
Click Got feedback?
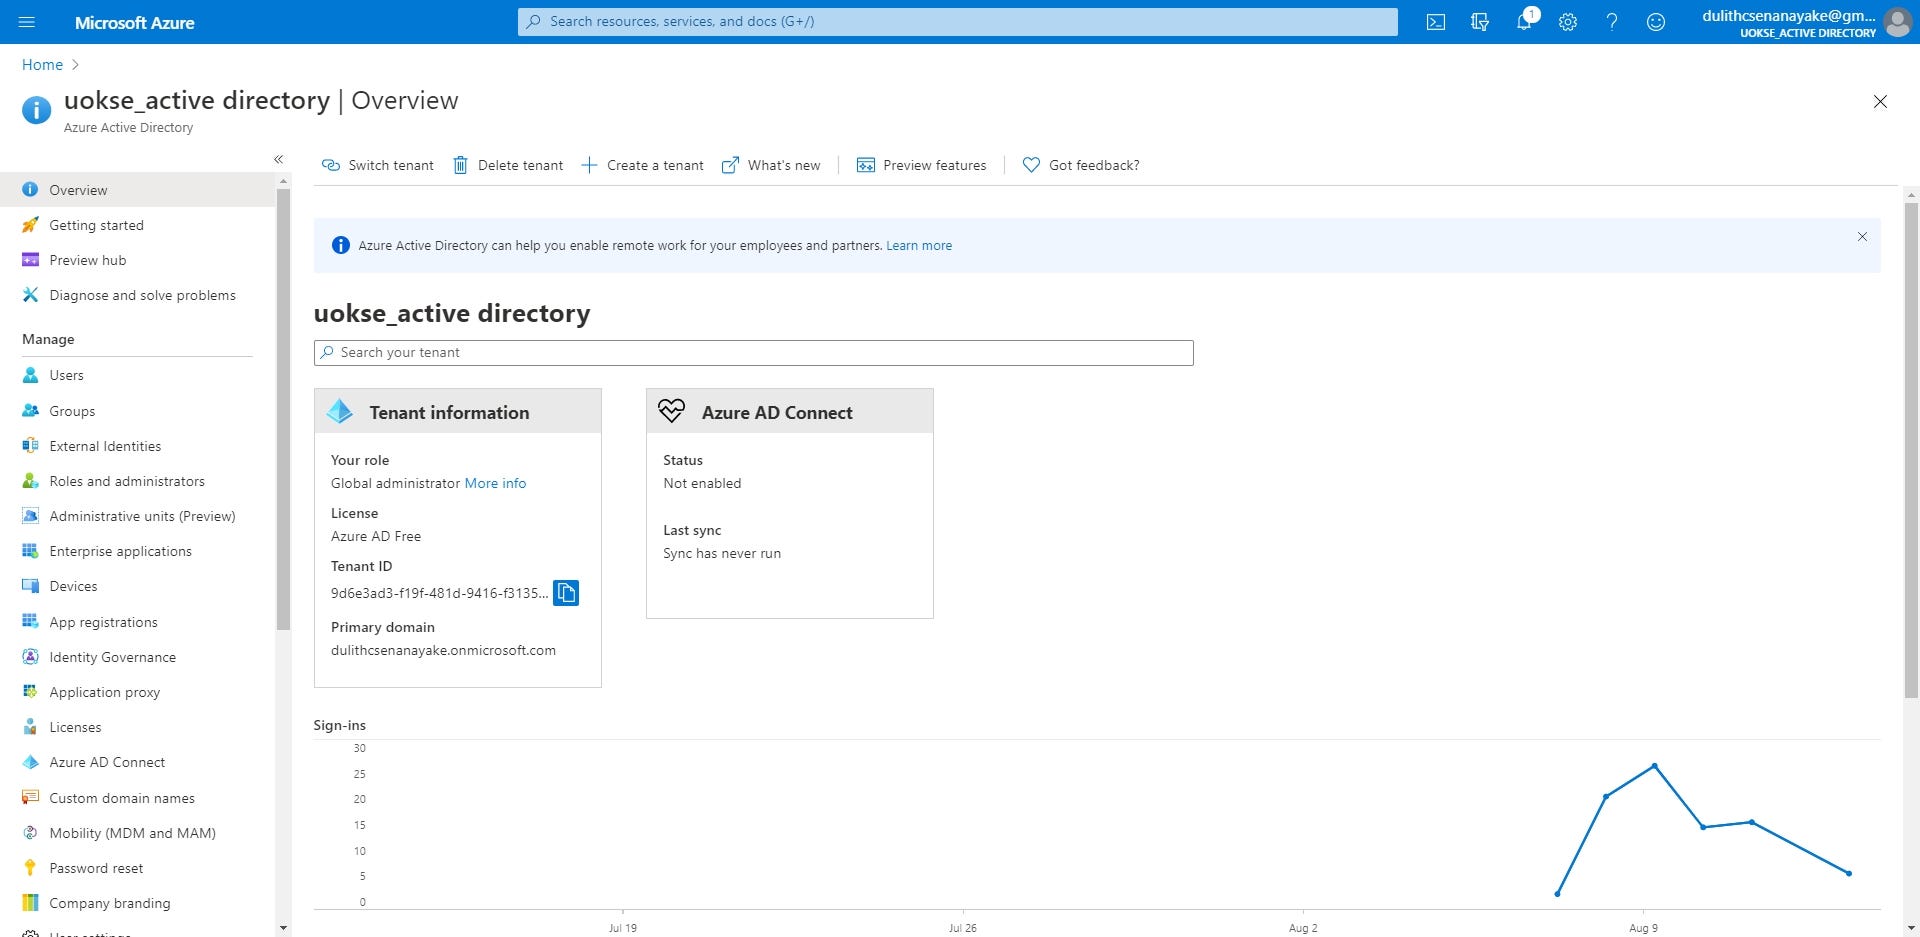[x=1081, y=165]
